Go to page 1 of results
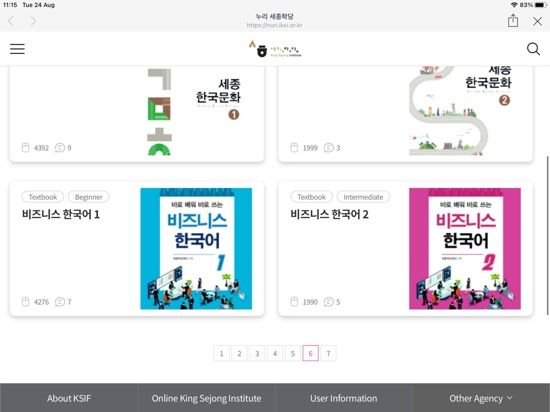The image size is (550, 412). click(x=221, y=353)
